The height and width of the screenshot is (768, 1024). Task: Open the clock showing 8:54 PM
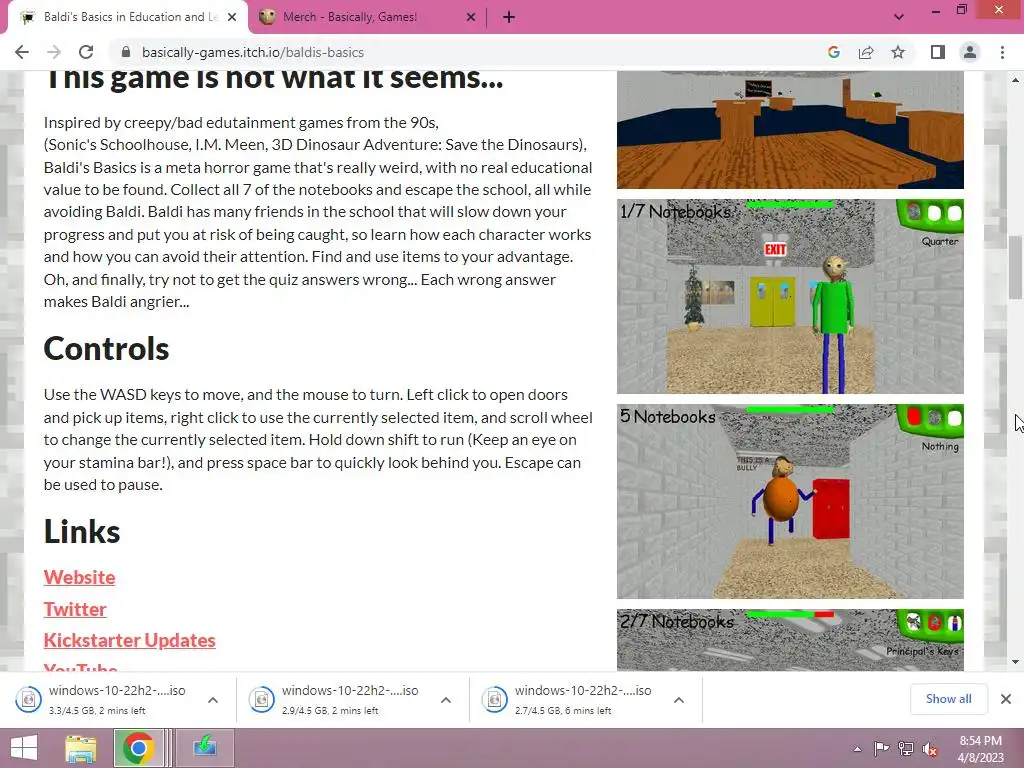pos(980,749)
